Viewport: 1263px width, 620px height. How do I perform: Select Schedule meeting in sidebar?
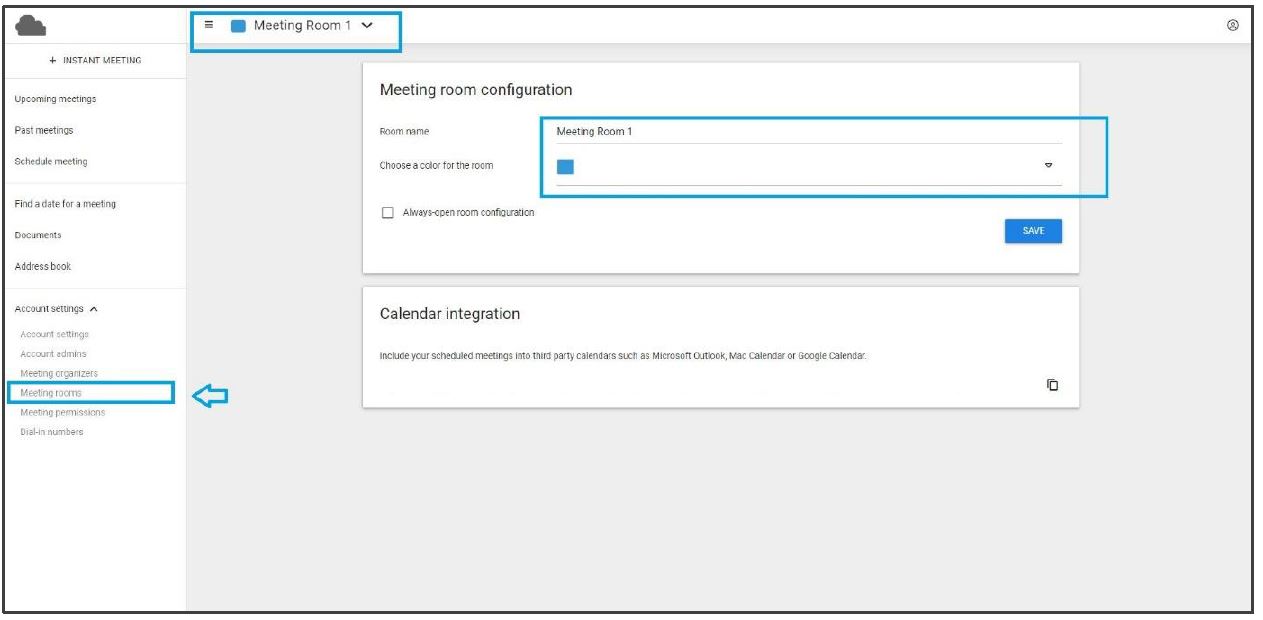(x=51, y=161)
